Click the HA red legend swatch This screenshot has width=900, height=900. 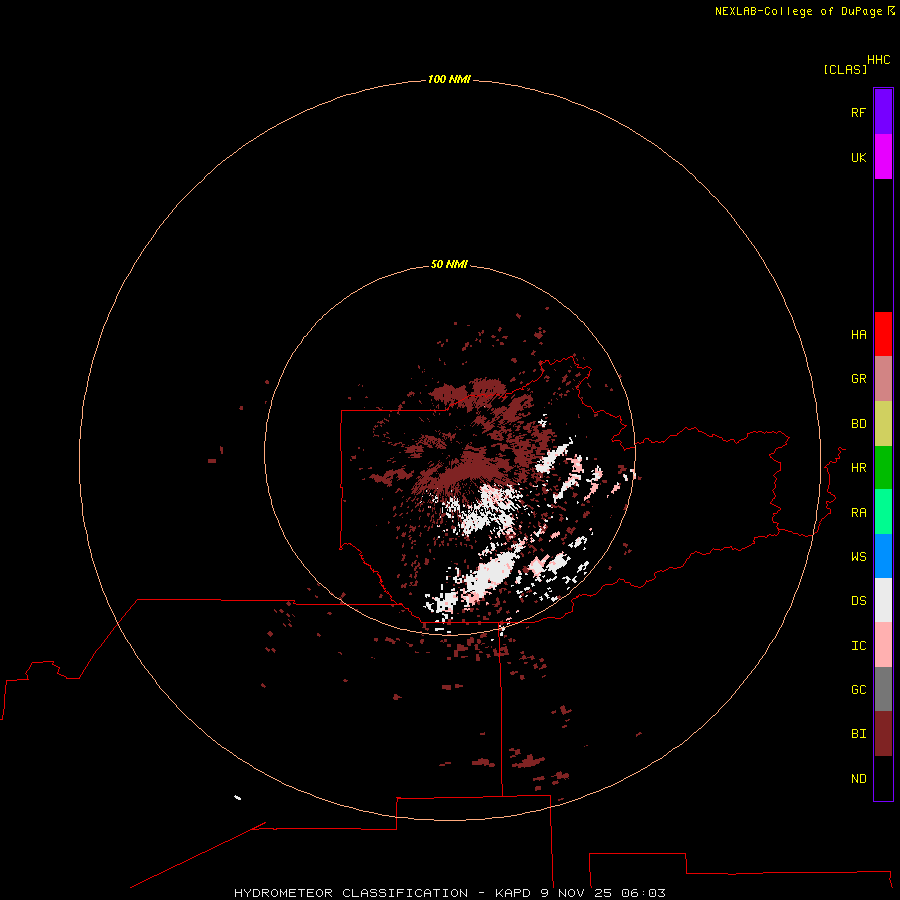pos(883,334)
